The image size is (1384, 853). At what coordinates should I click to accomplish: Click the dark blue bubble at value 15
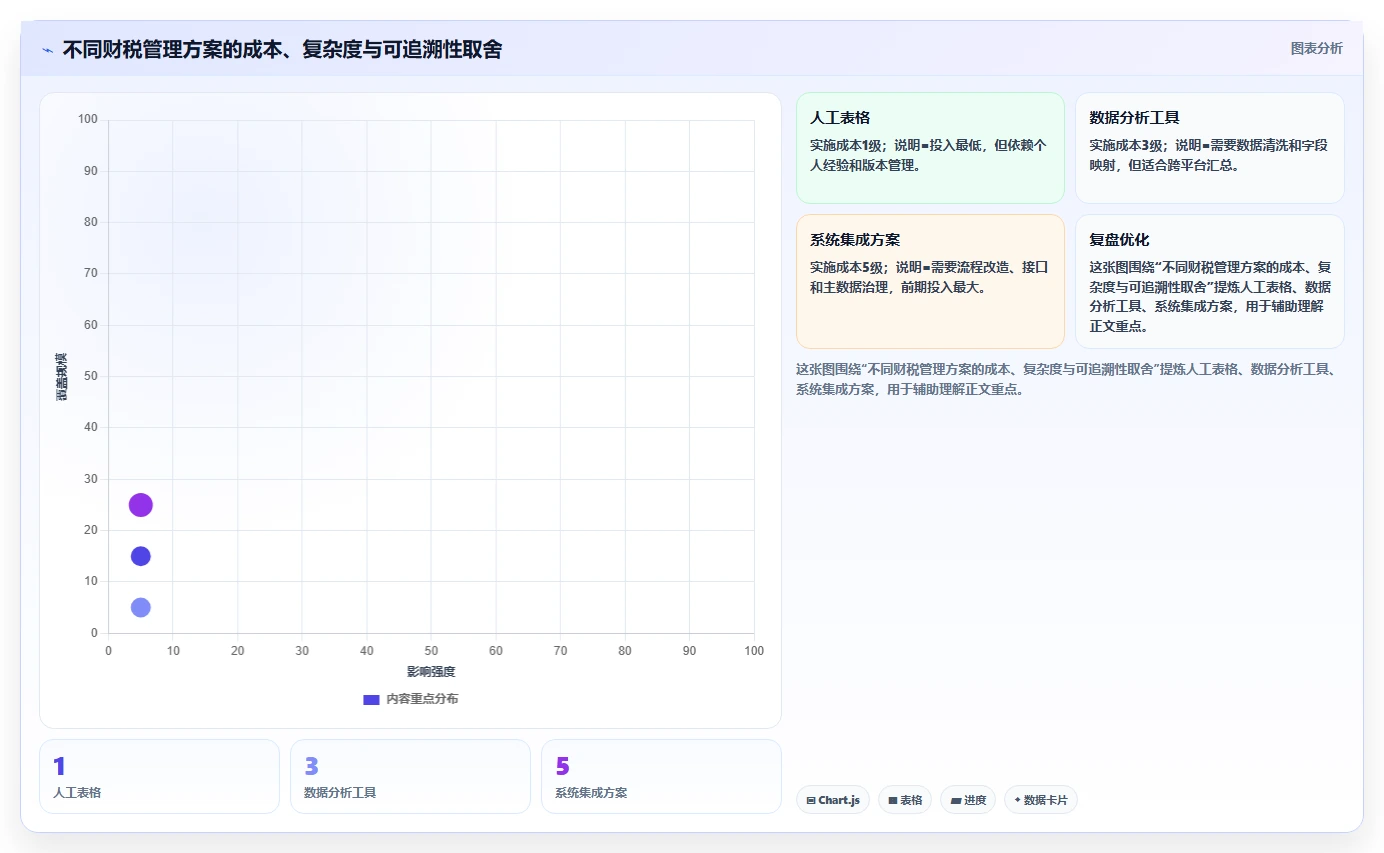[141, 556]
